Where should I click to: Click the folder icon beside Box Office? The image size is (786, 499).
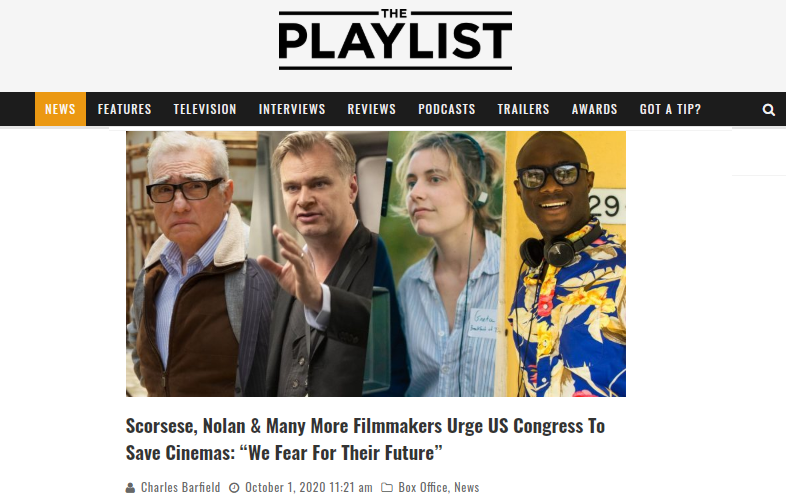[x=387, y=487]
